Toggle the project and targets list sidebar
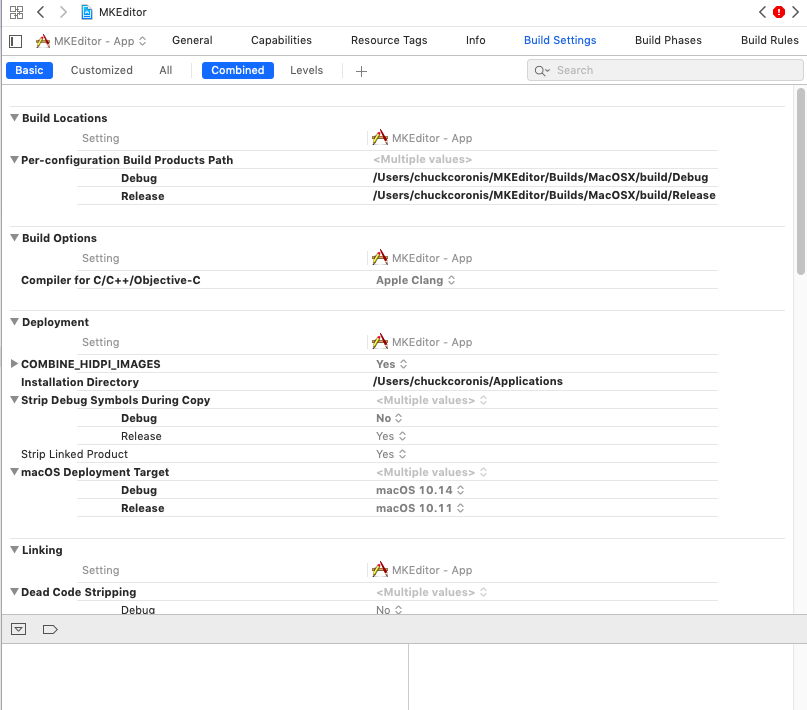 pyautogui.click(x=16, y=41)
